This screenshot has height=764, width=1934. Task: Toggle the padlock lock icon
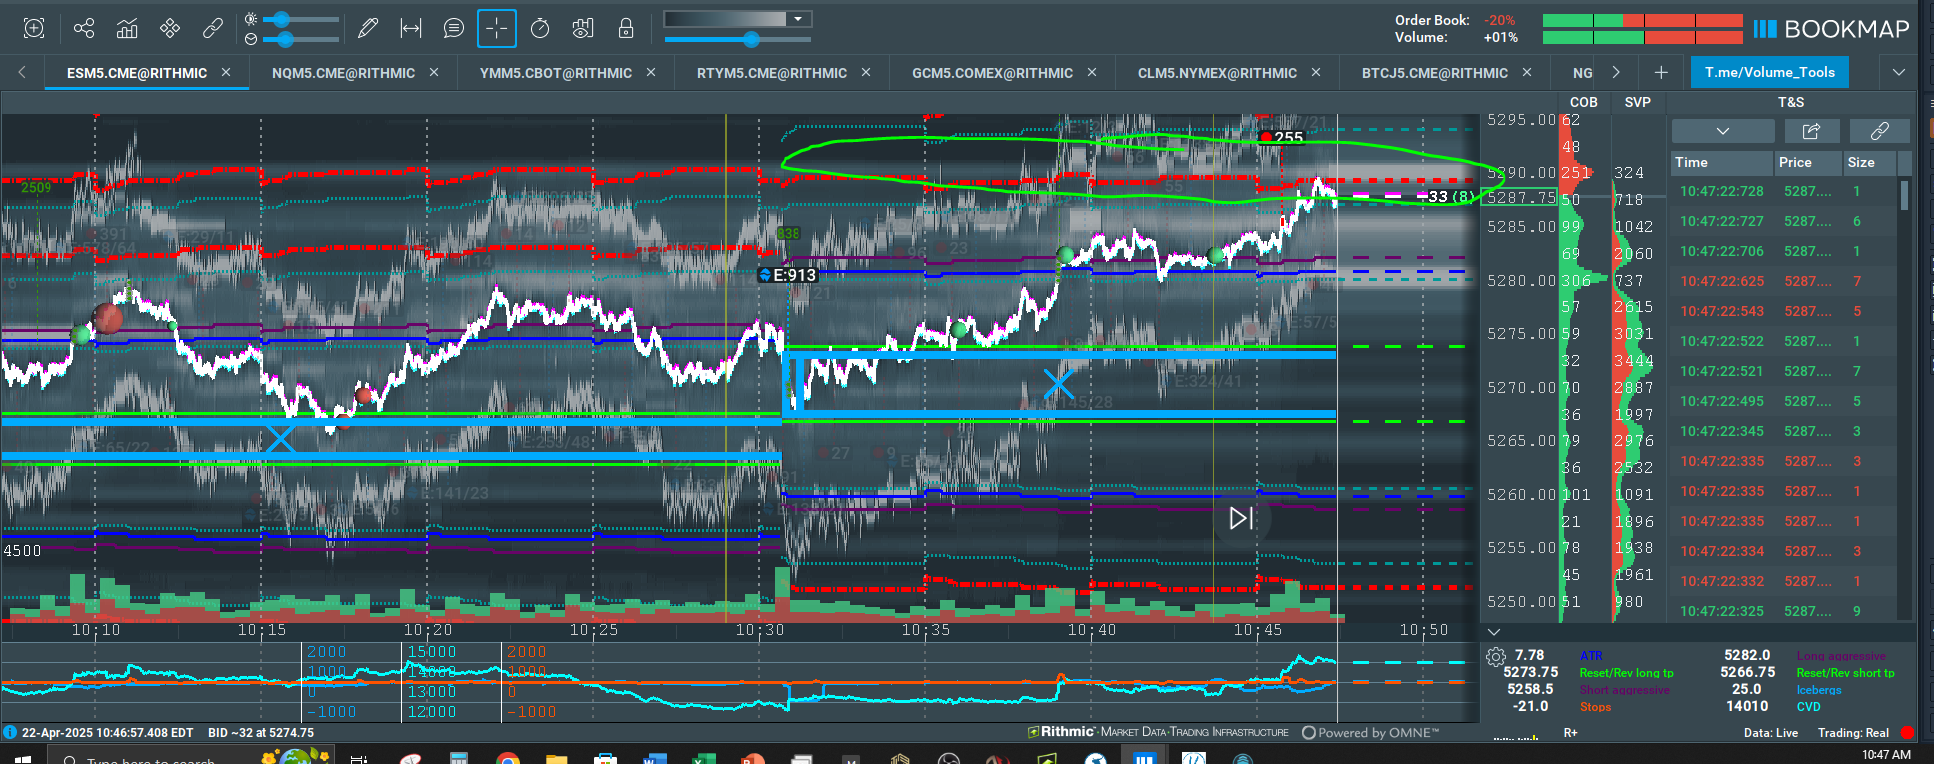(626, 28)
